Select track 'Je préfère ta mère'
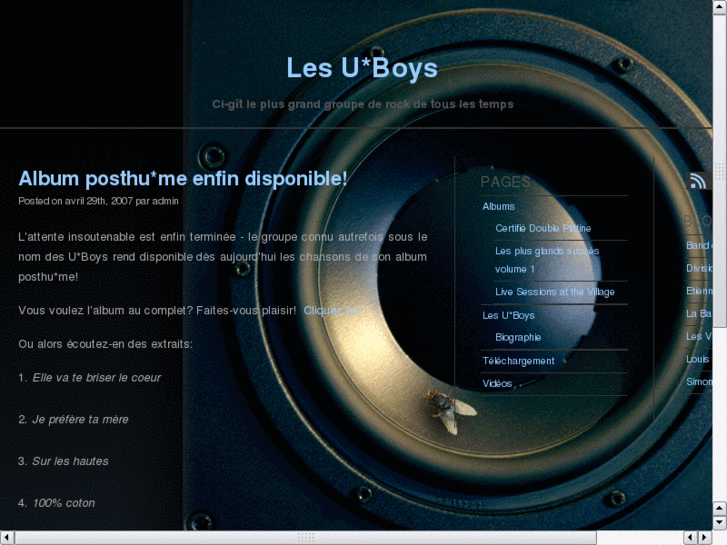 click(x=80, y=419)
